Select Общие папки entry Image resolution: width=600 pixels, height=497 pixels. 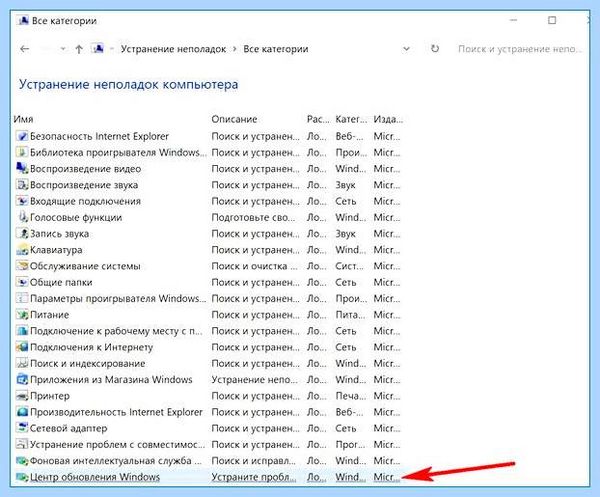coord(61,282)
